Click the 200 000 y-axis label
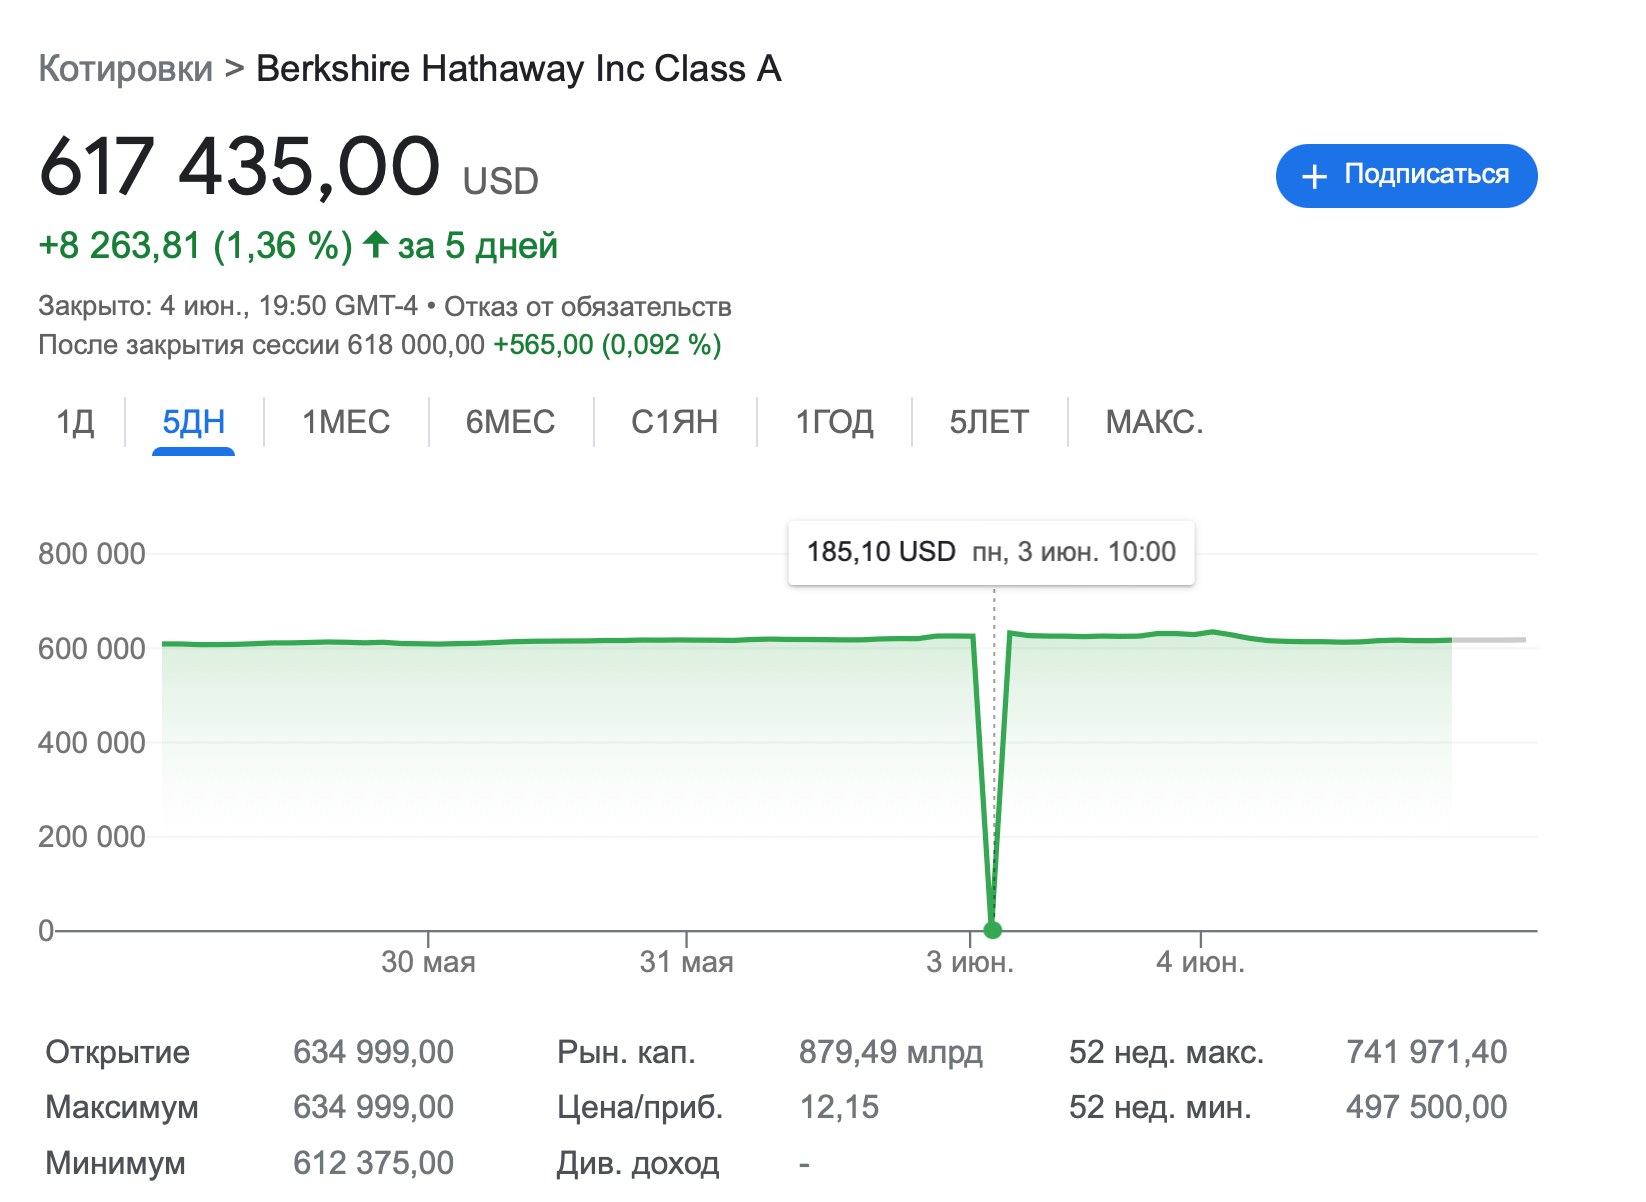Screen dimensions: 1646x1202 (92, 837)
